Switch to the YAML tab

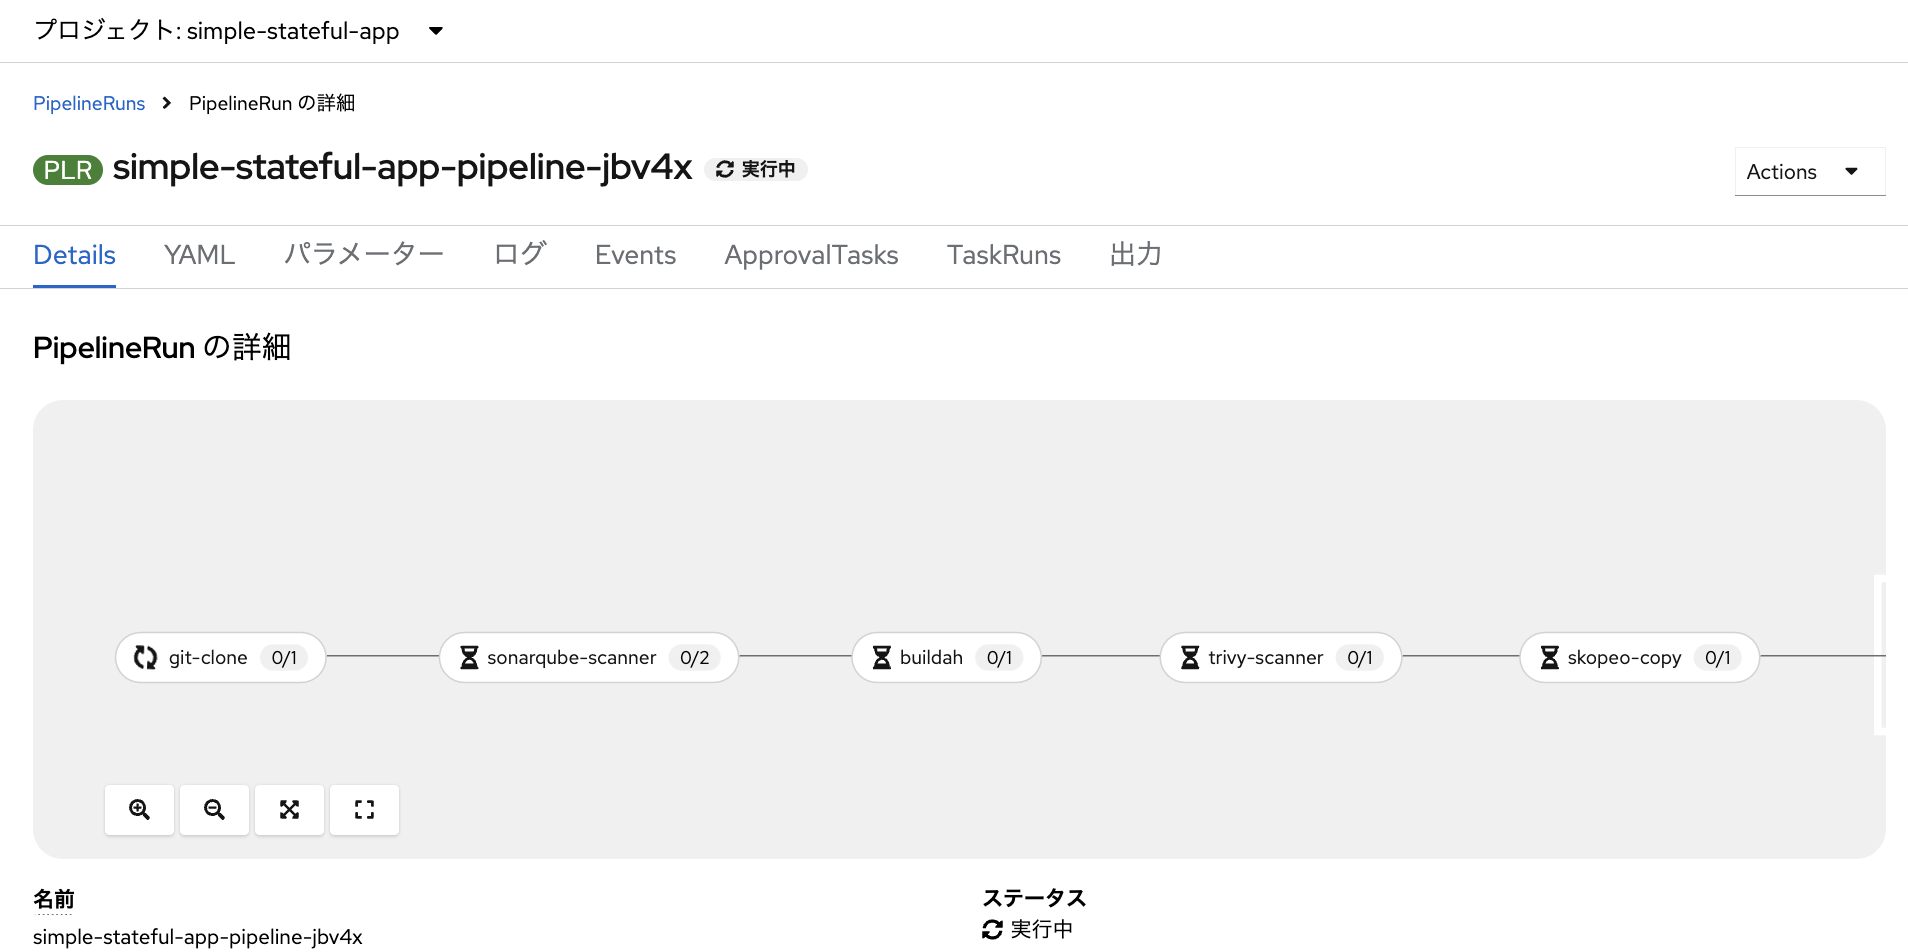click(x=199, y=255)
